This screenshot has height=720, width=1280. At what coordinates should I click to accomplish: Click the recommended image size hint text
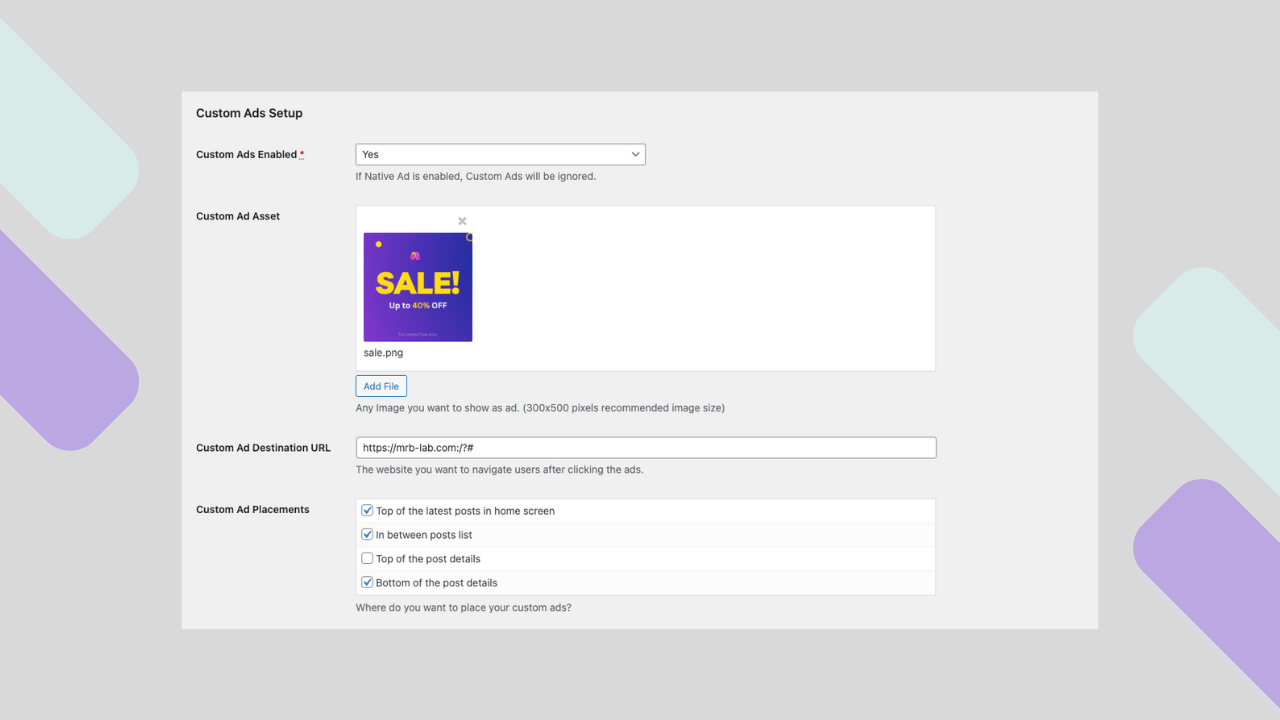click(540, 408)
